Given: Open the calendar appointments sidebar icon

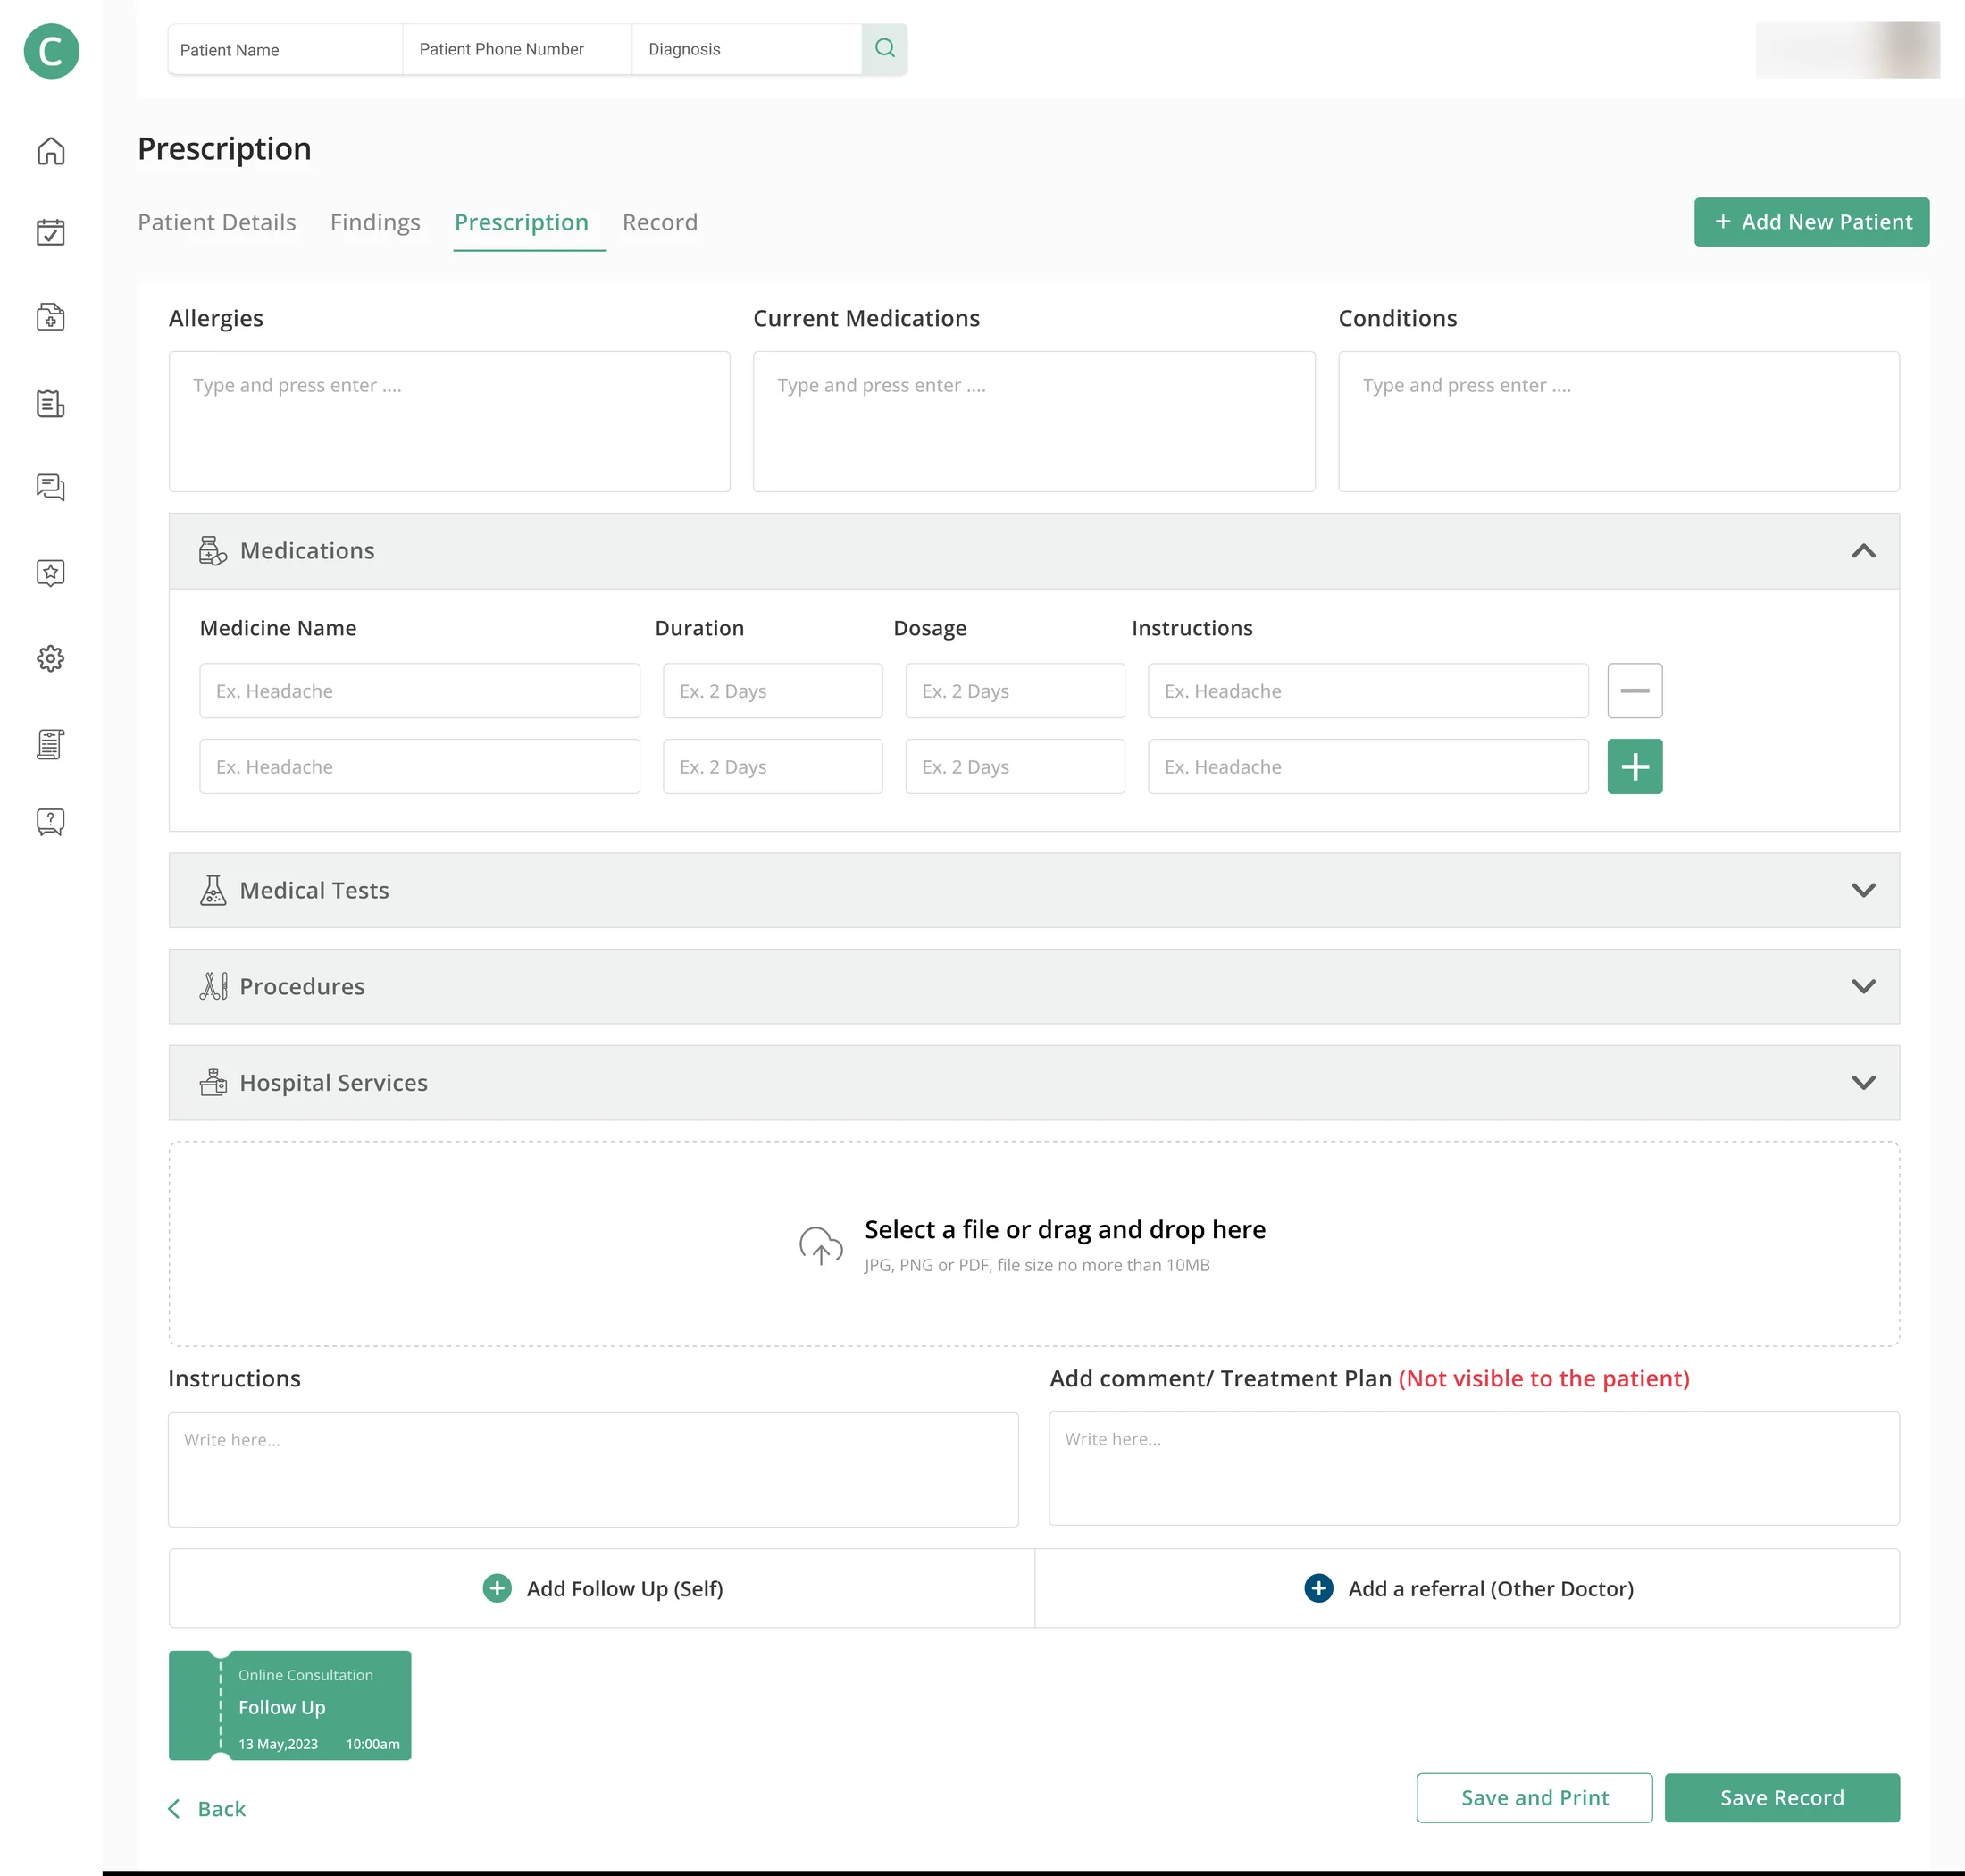Looking at the screenshot, I should pyautogui.click(x=51, y=232).
